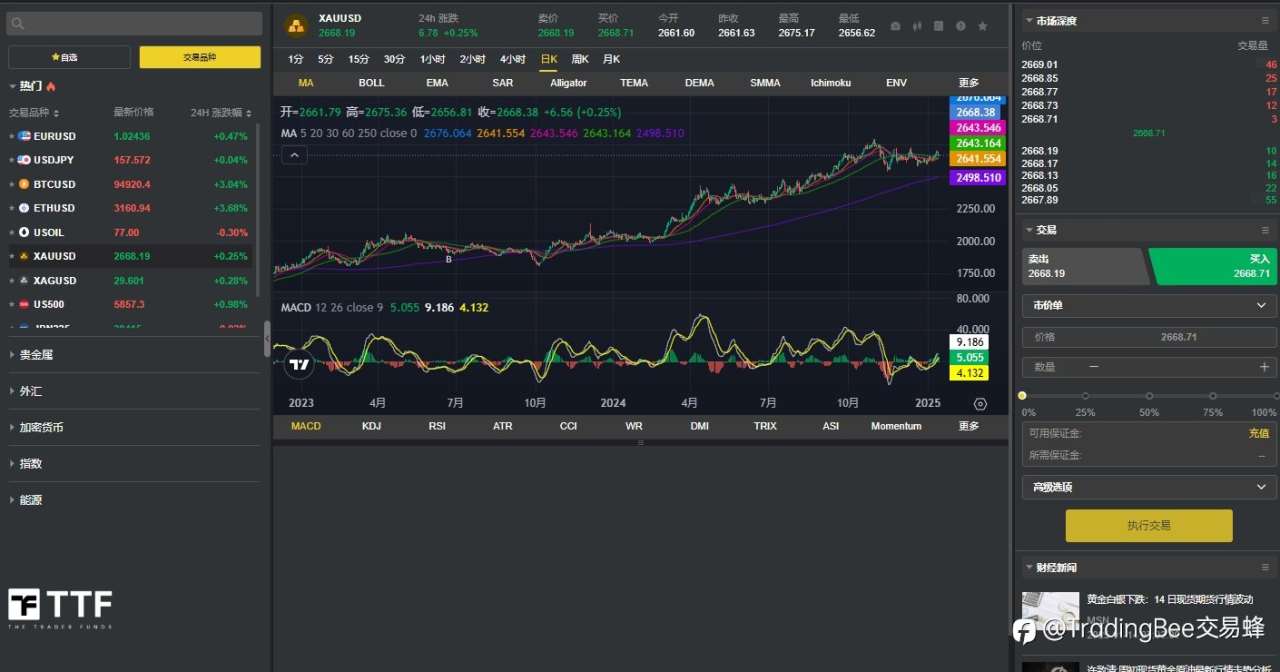Screen dimensions: 1280x672
Task: Open the Financial News panel menu icon
Action: click(1265, 568)
